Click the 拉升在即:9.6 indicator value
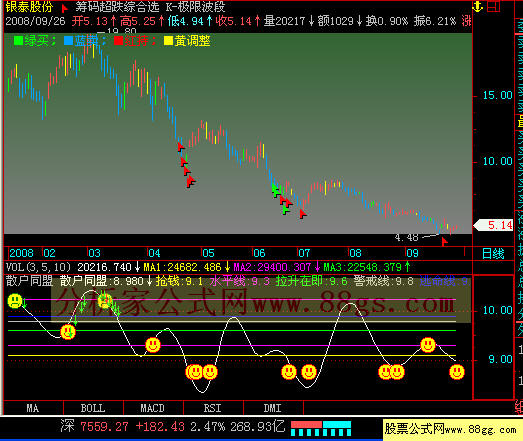 [x=311, y=281]
